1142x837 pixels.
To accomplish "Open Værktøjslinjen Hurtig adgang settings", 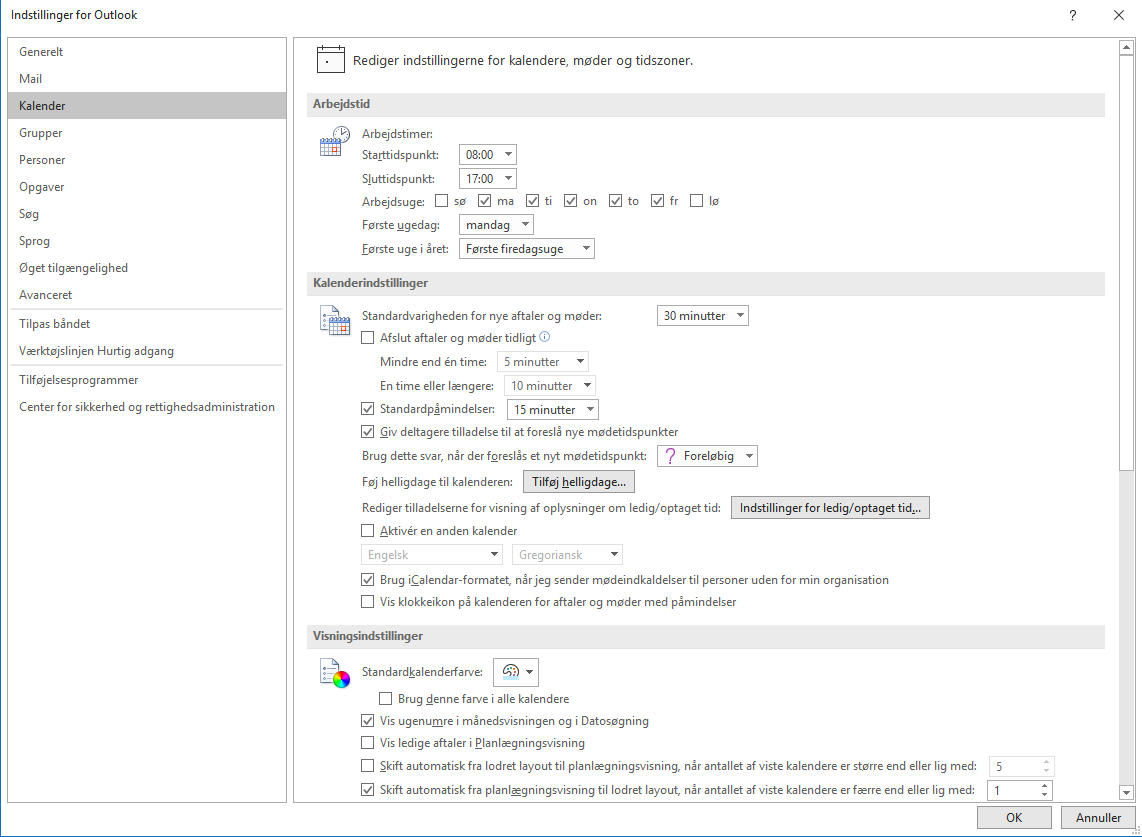I will pos(146,350).
